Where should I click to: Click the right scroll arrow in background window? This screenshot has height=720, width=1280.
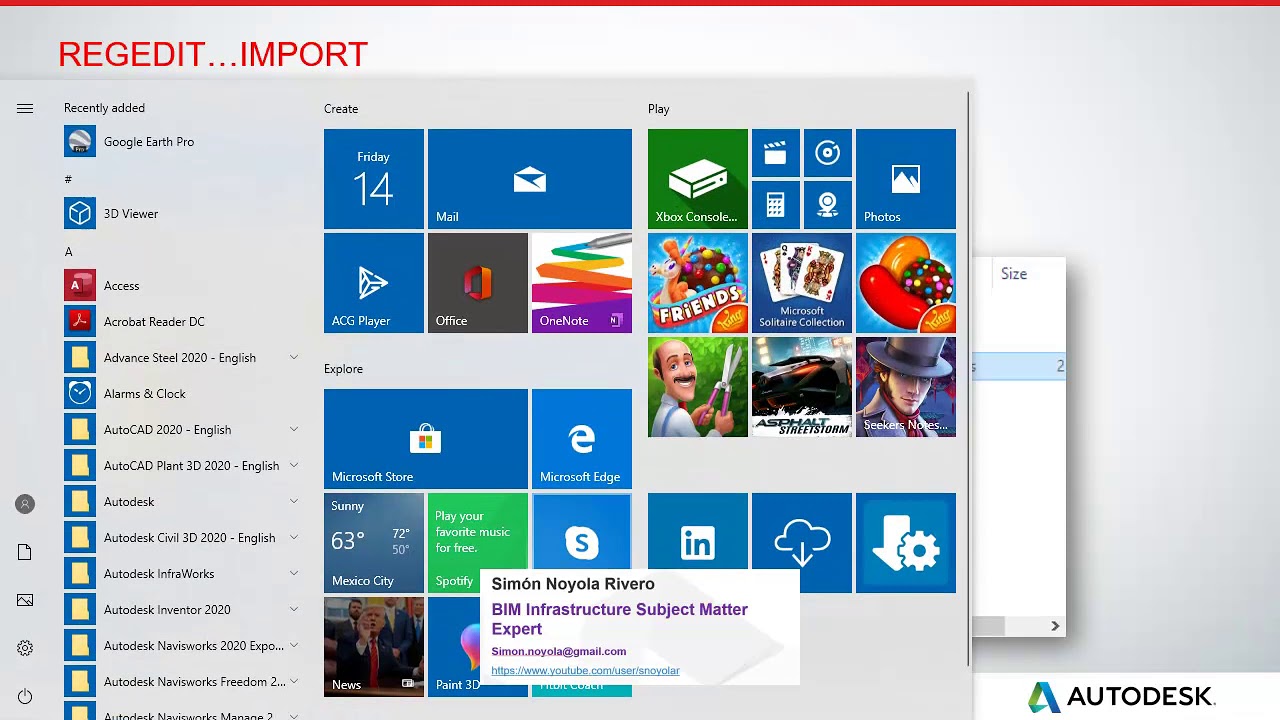tap(1055, 626)
